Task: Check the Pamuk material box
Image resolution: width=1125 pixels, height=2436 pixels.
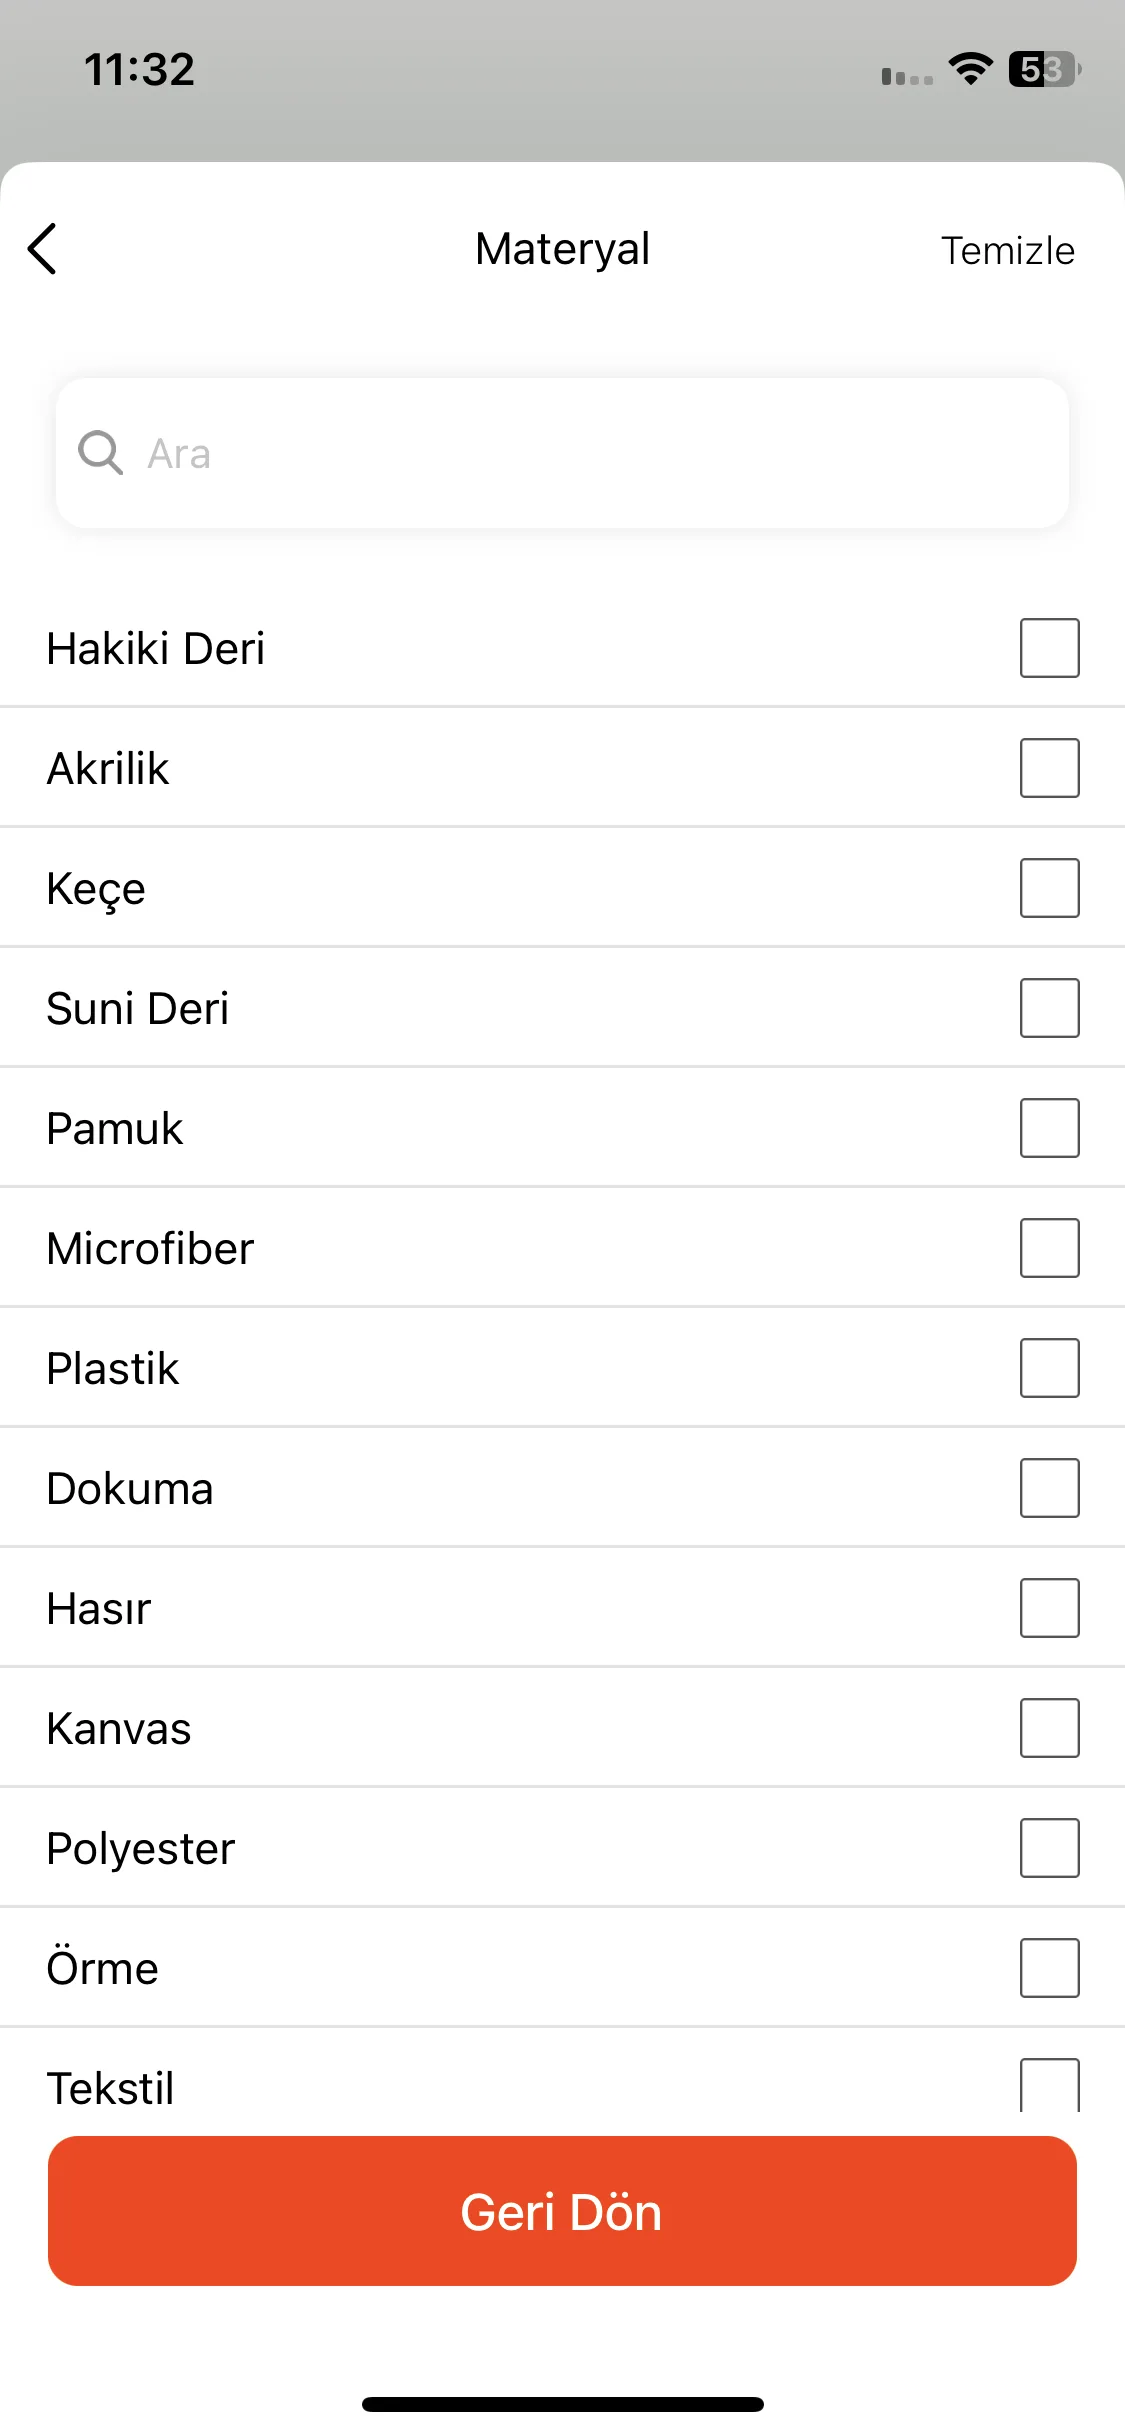Action: click(1049, 1128)
